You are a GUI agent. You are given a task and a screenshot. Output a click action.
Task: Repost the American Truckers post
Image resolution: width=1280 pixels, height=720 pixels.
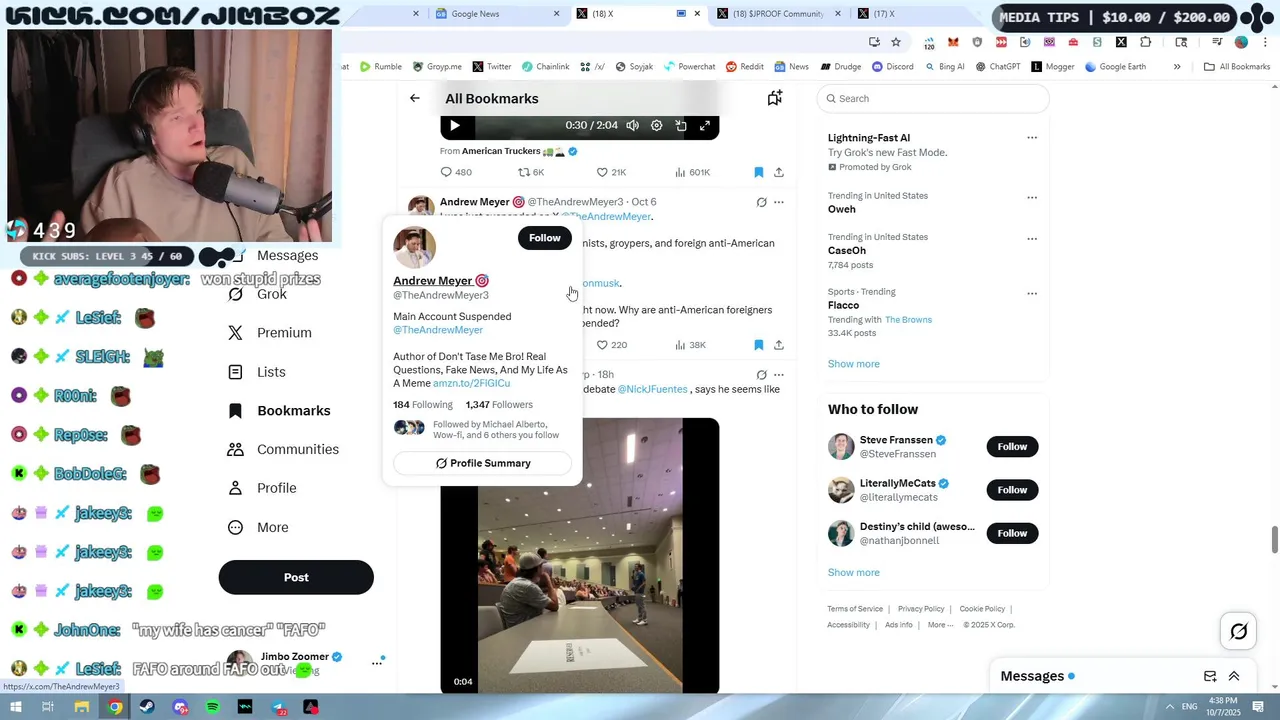[x=530, y=172]
